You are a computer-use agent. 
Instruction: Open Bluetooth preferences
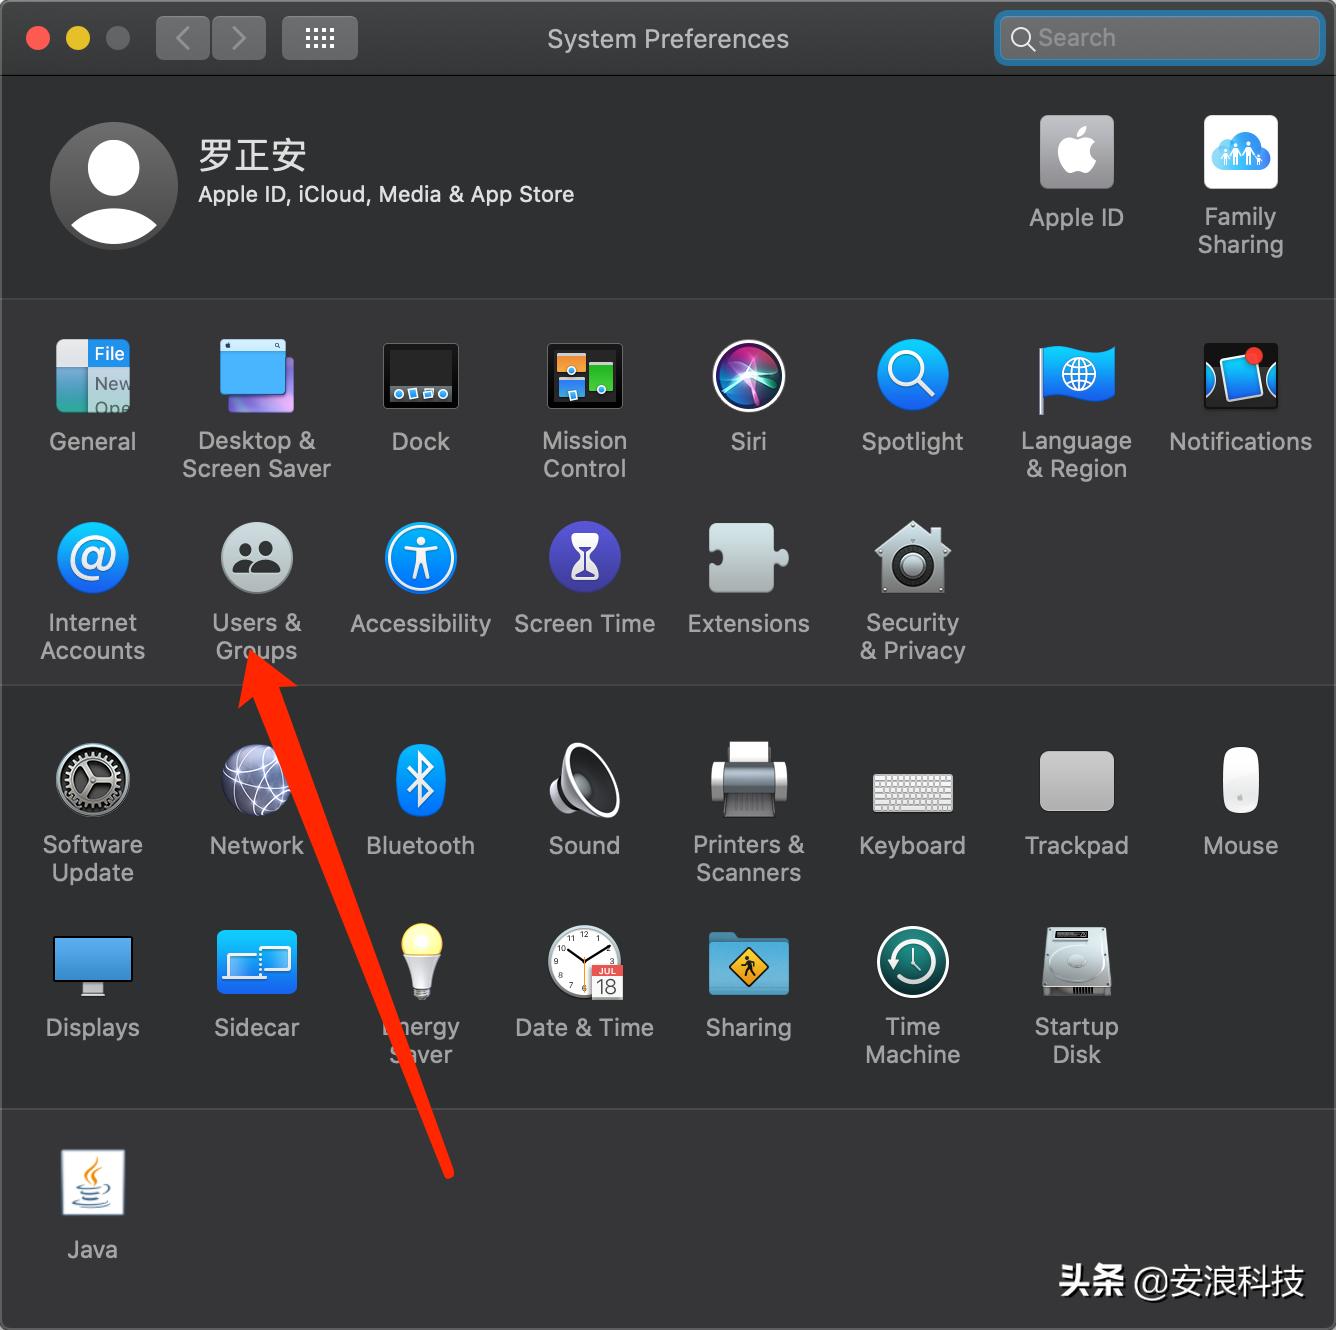(x=420, y=780)
